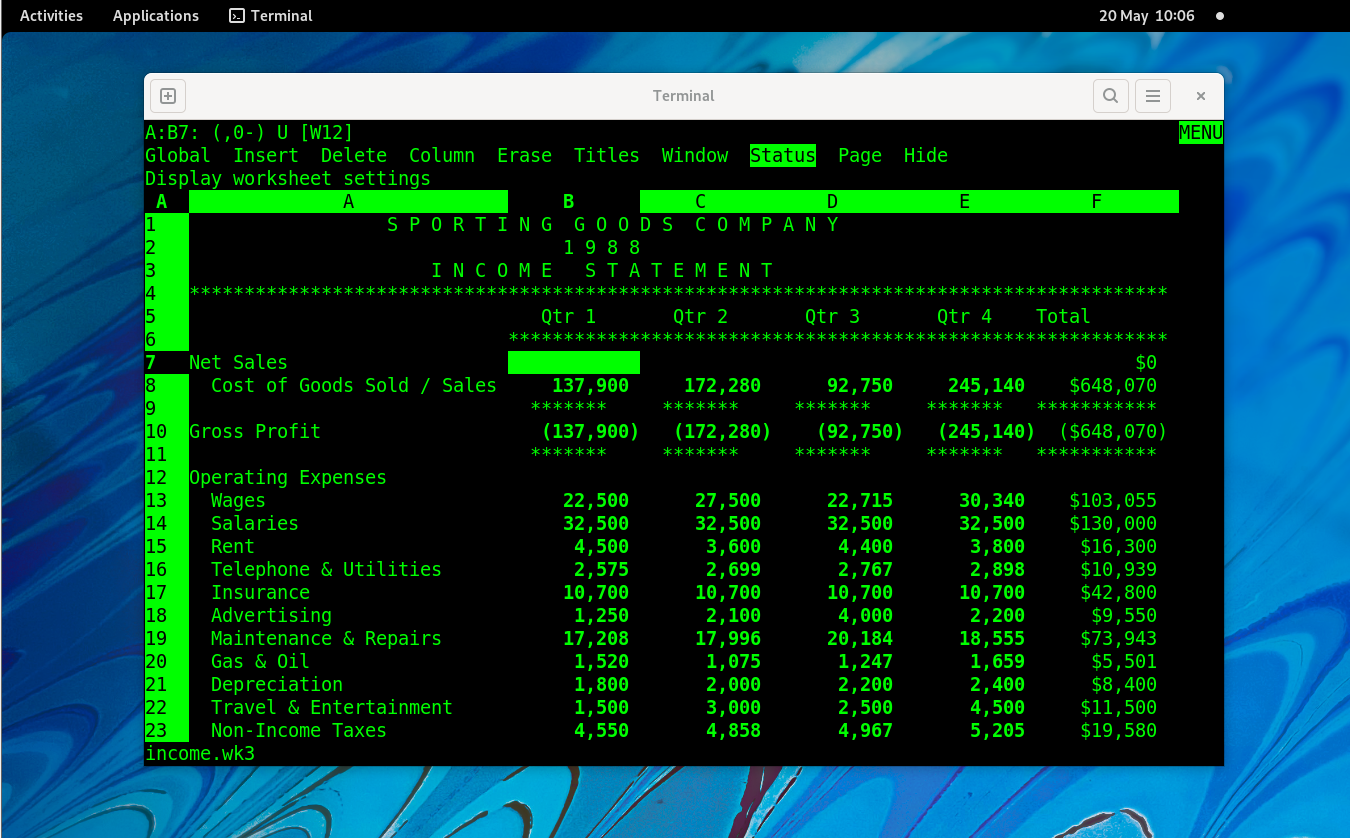Select the Titles menu option
This screenshot has width=1350, height=838.
click(606, 155)
